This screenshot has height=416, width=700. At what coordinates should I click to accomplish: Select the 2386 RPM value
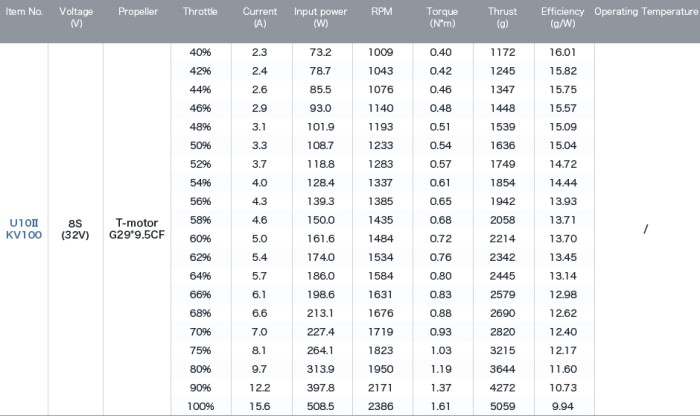tap(381, 406)
